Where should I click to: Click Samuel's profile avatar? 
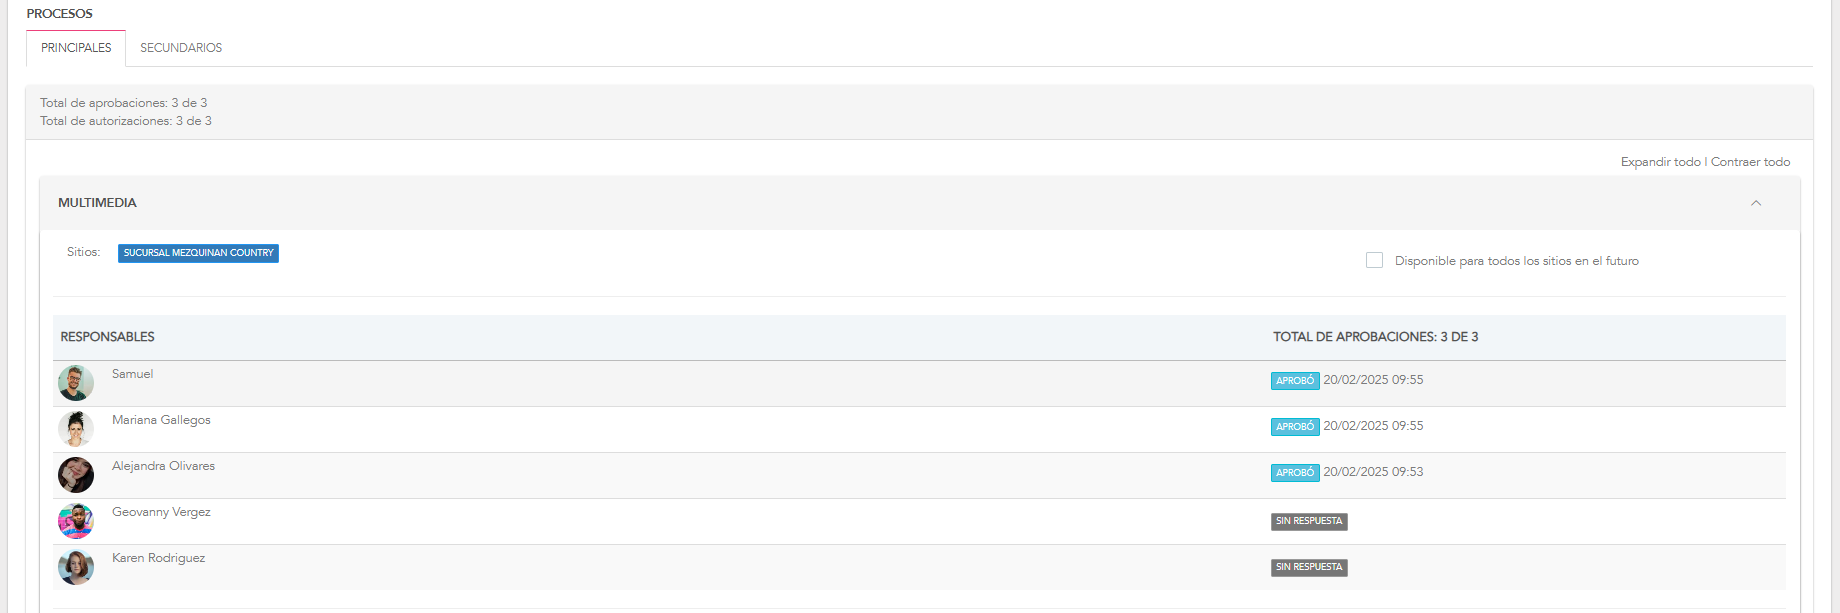[76, 383]
